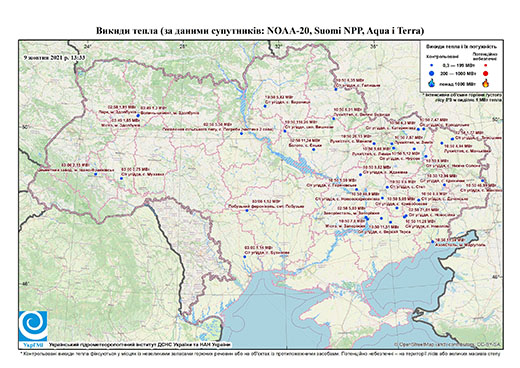Select the marker near Івано-Франківськ cement plant
The height and width of the screenshot is (368, 520).
(95, 174)
